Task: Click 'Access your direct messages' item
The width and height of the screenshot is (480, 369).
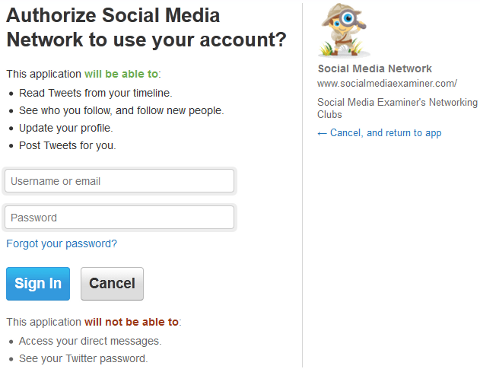Action: [x=90, y=341]
